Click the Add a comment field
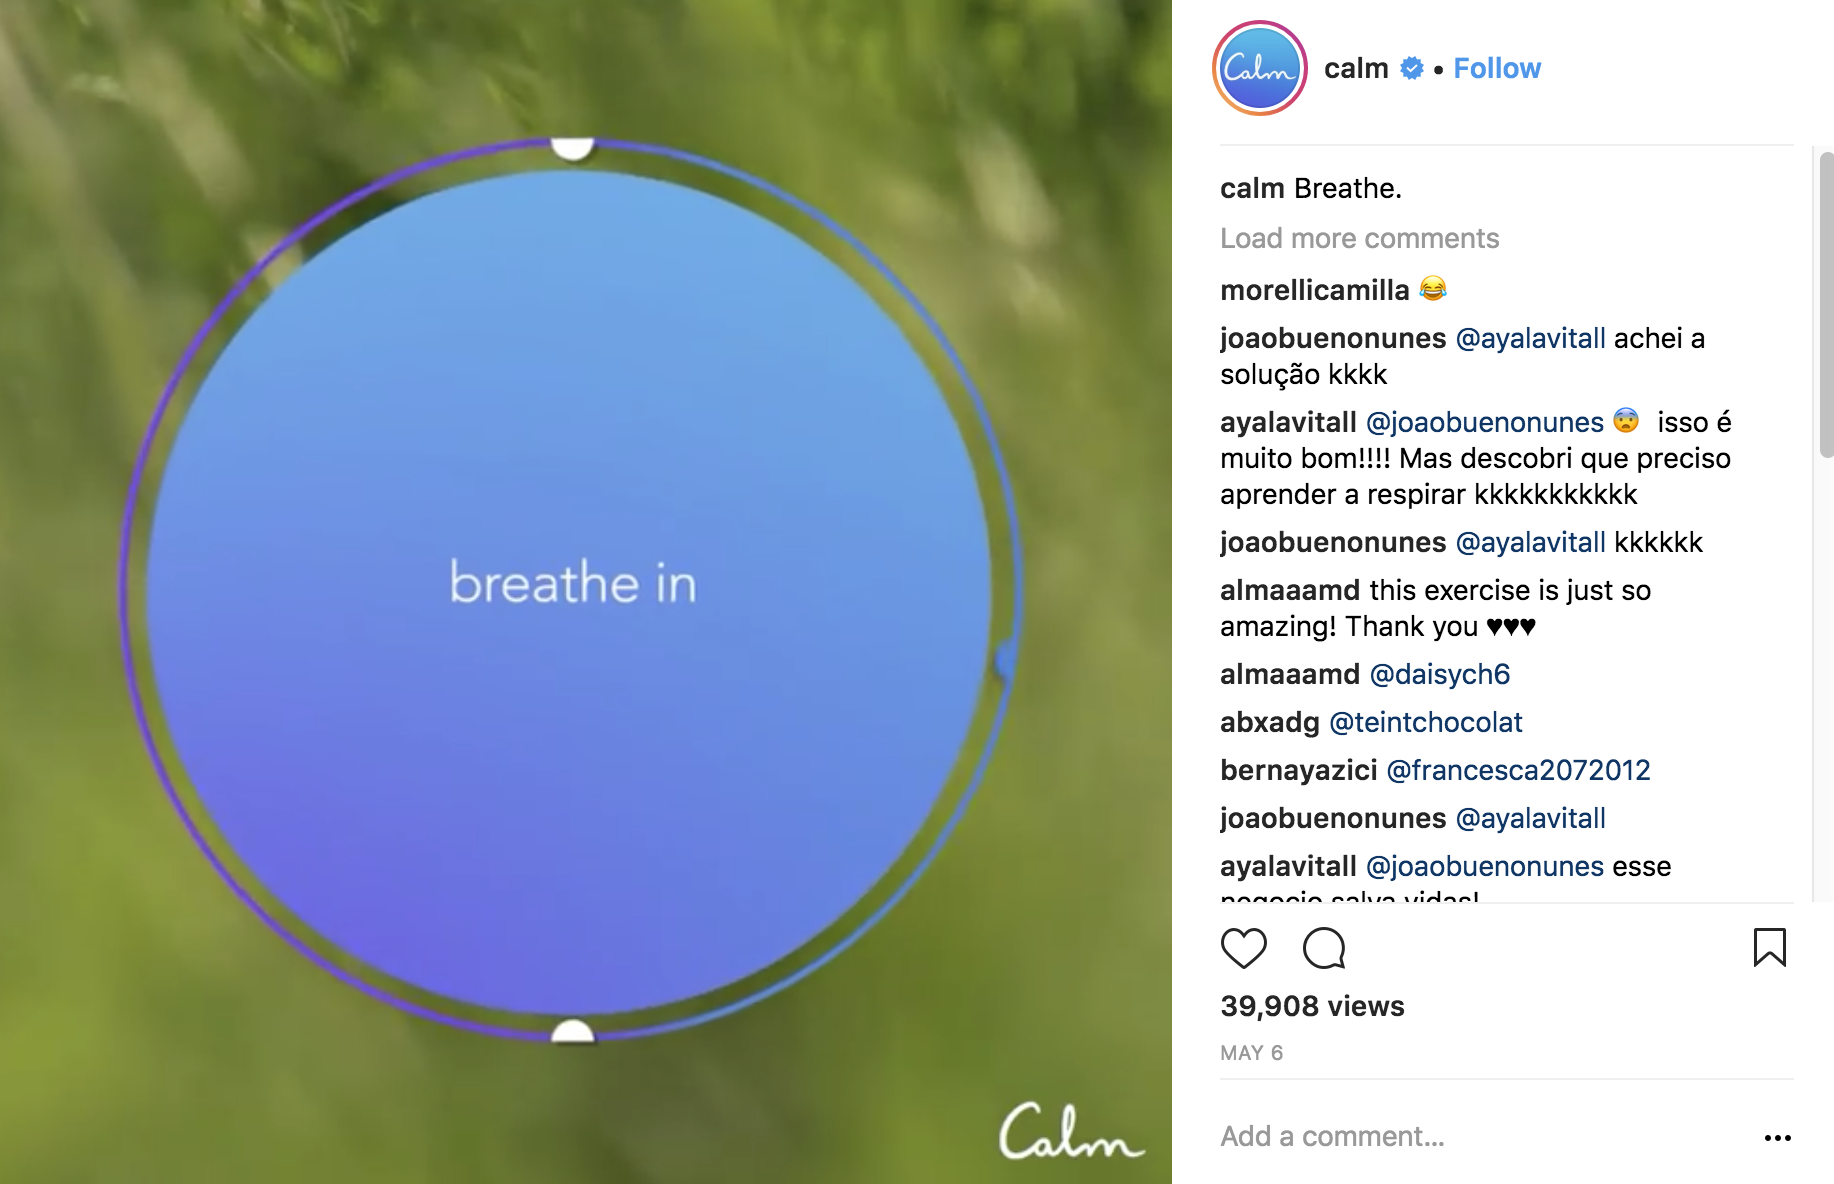The height and width of the screenshot is (1184, 1834). coord(1480,1136)
